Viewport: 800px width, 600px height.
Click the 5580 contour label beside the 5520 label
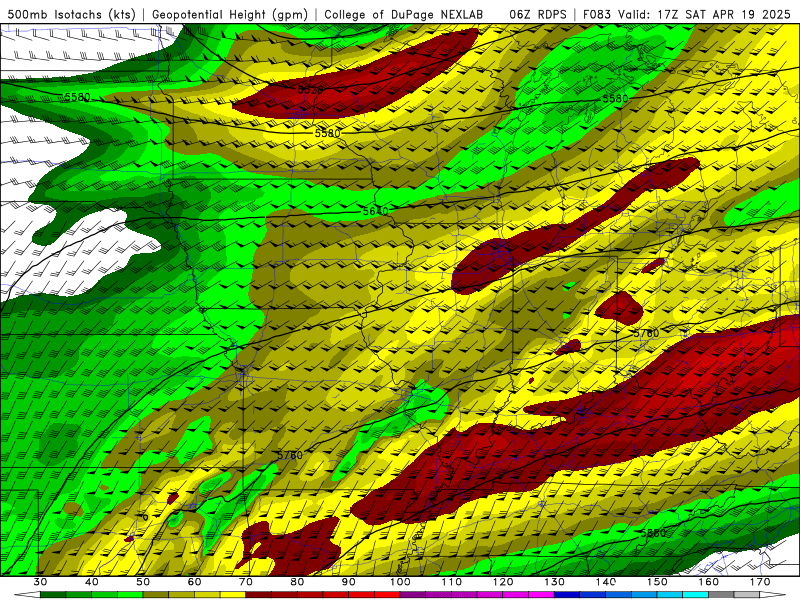pos(327,133)
